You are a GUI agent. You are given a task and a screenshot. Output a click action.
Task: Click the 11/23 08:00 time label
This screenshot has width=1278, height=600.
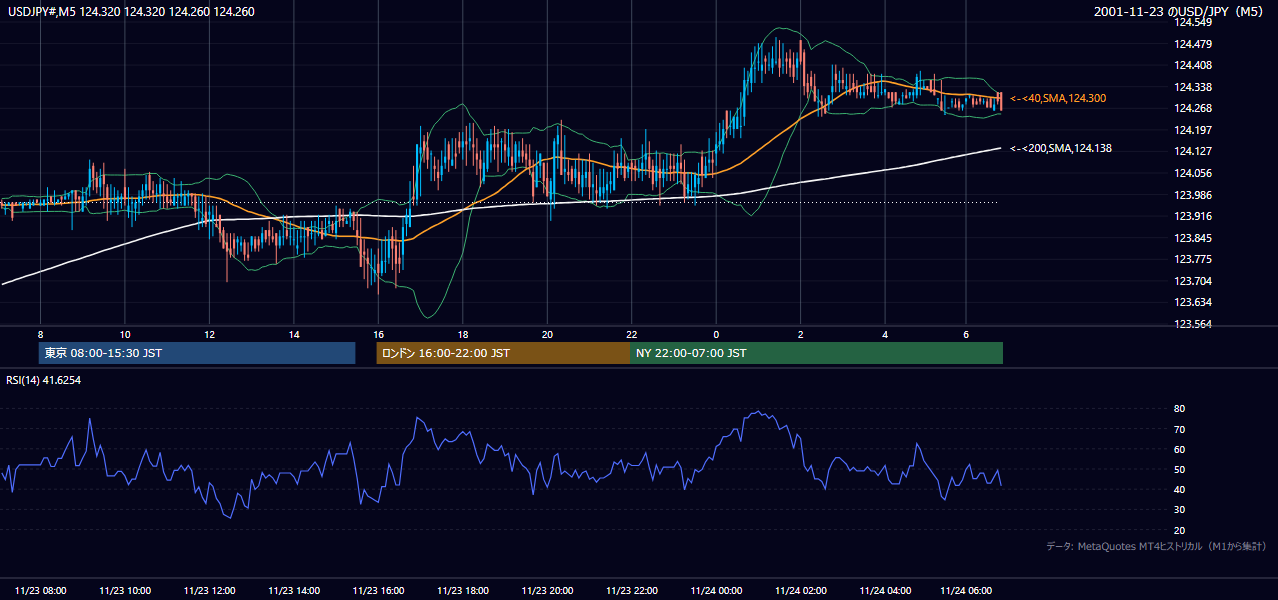pyautogui.click(x=41, y=591)
